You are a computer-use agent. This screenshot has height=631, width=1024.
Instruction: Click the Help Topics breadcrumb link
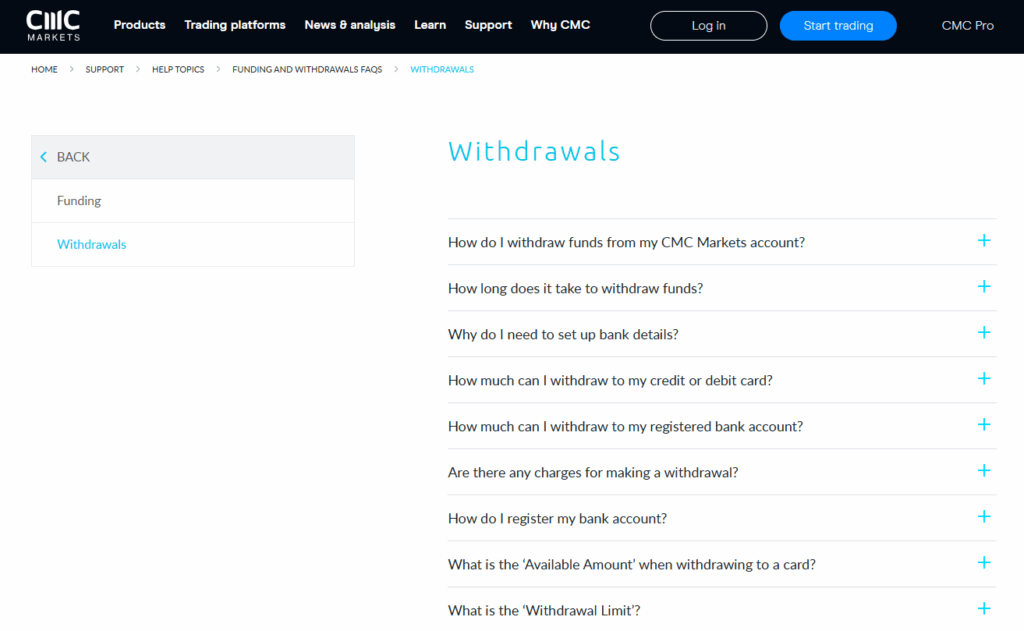click(x=178, y=70)
